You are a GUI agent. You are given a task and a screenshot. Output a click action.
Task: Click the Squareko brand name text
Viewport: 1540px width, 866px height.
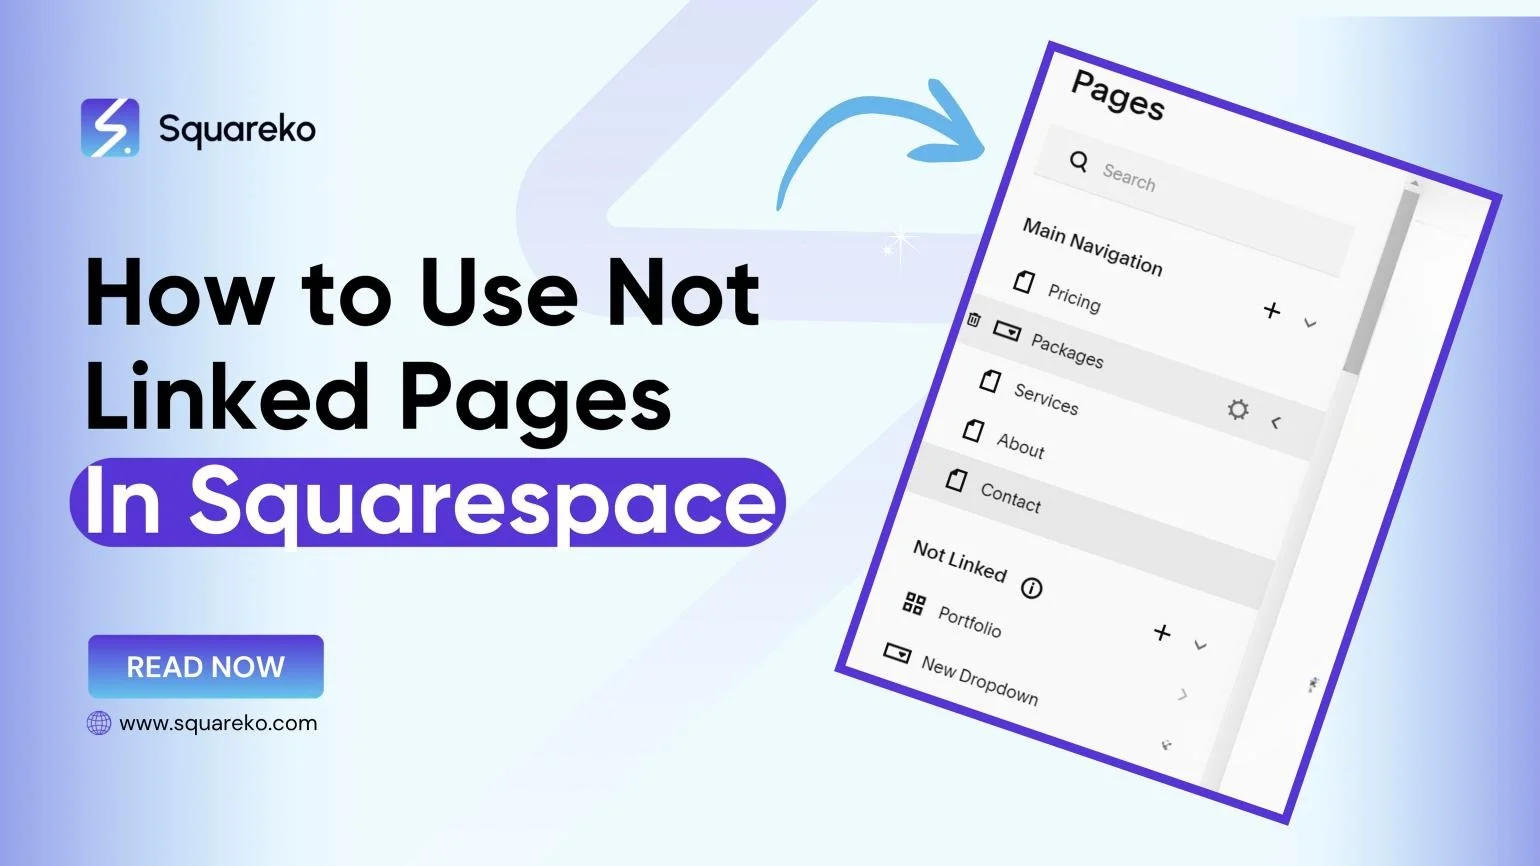(x=237, y=129)
